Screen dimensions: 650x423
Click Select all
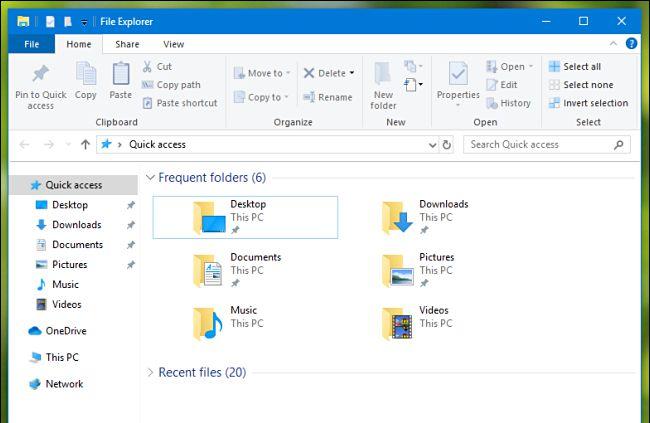(x=575, y=66)
